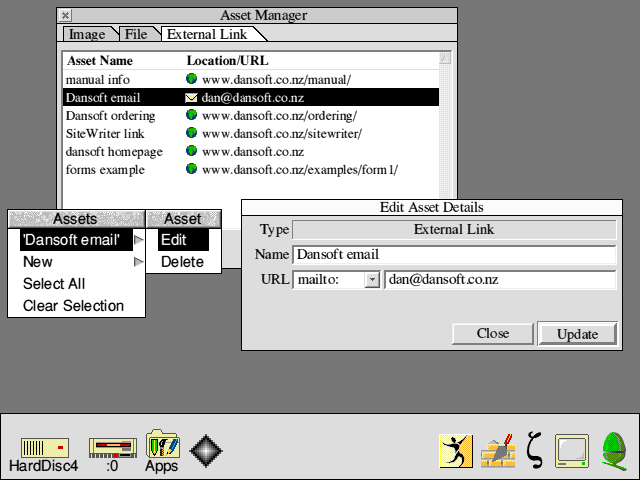Choose Delete in the Asset submenu
Image resolution: width=640 pixels, height=480 pixels.
point(183,262)
